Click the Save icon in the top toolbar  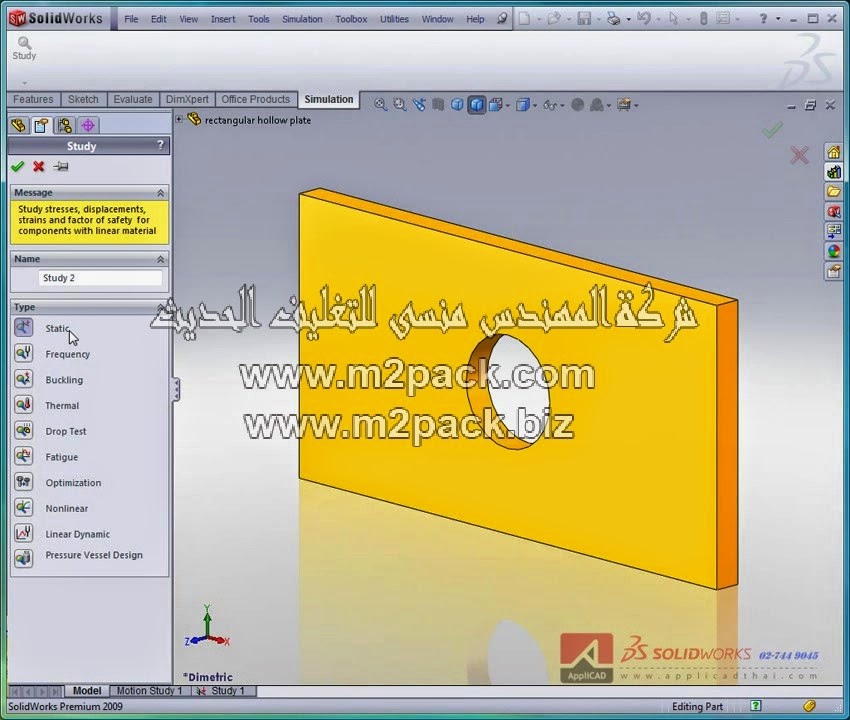point(584,19)
